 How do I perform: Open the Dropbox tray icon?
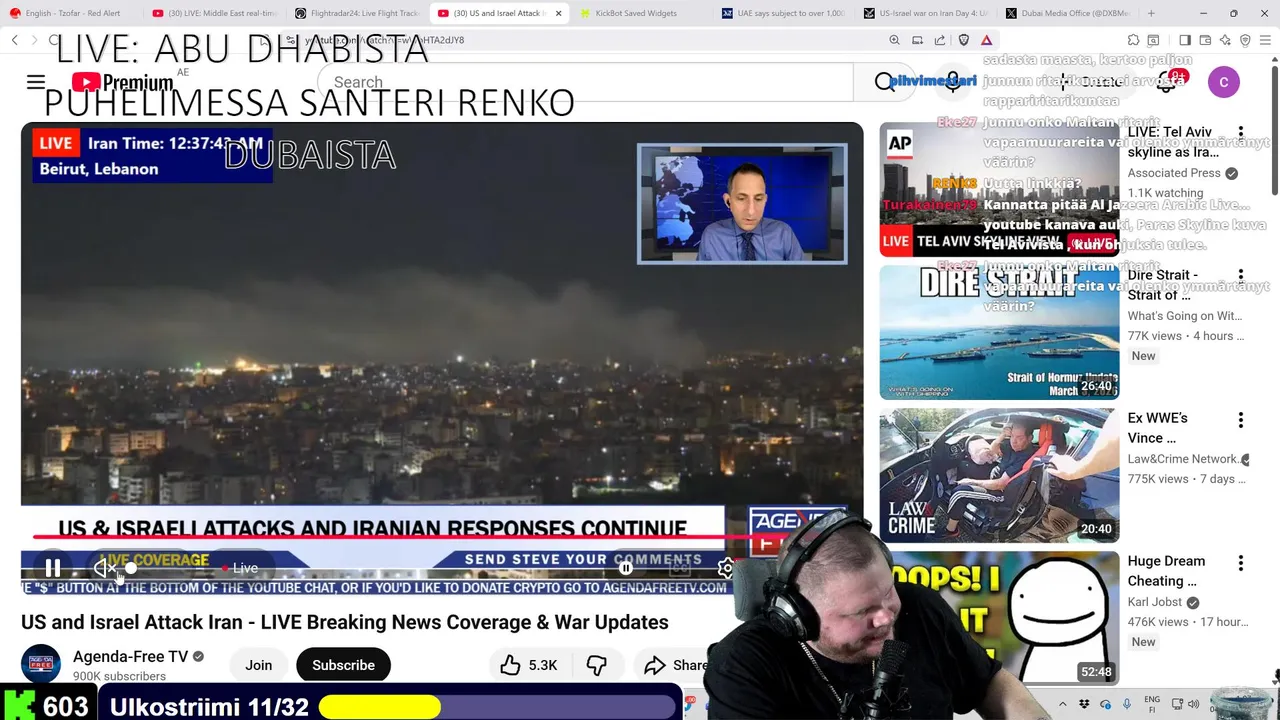click(x=1085, y=704)
